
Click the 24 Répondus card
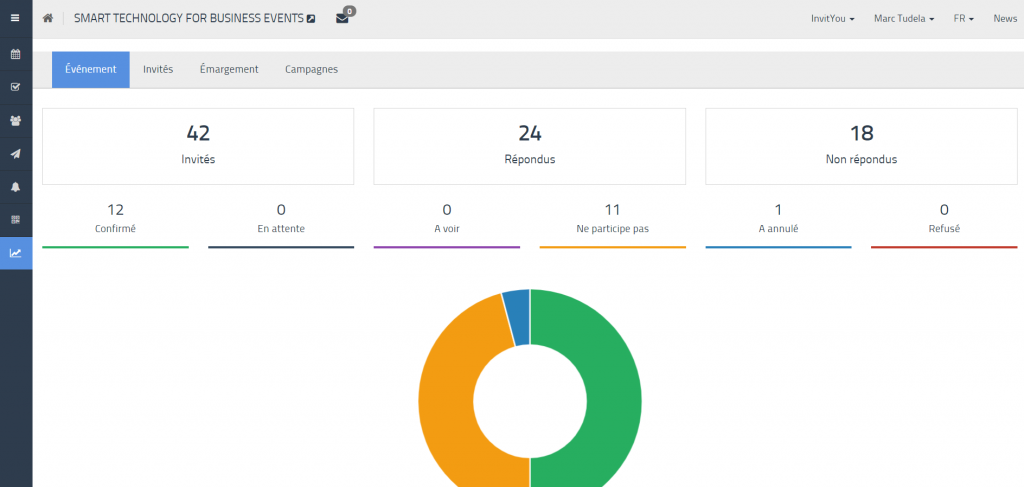click(x=530, y=146)
